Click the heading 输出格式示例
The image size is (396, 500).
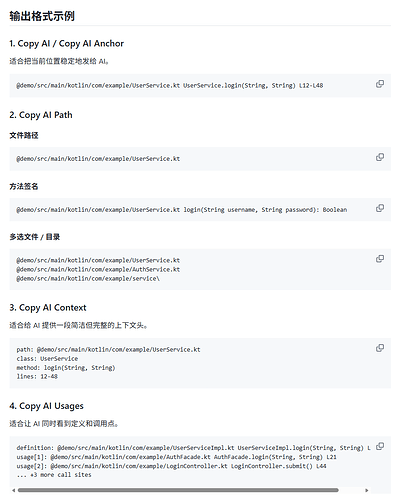[x=42, y=16]
